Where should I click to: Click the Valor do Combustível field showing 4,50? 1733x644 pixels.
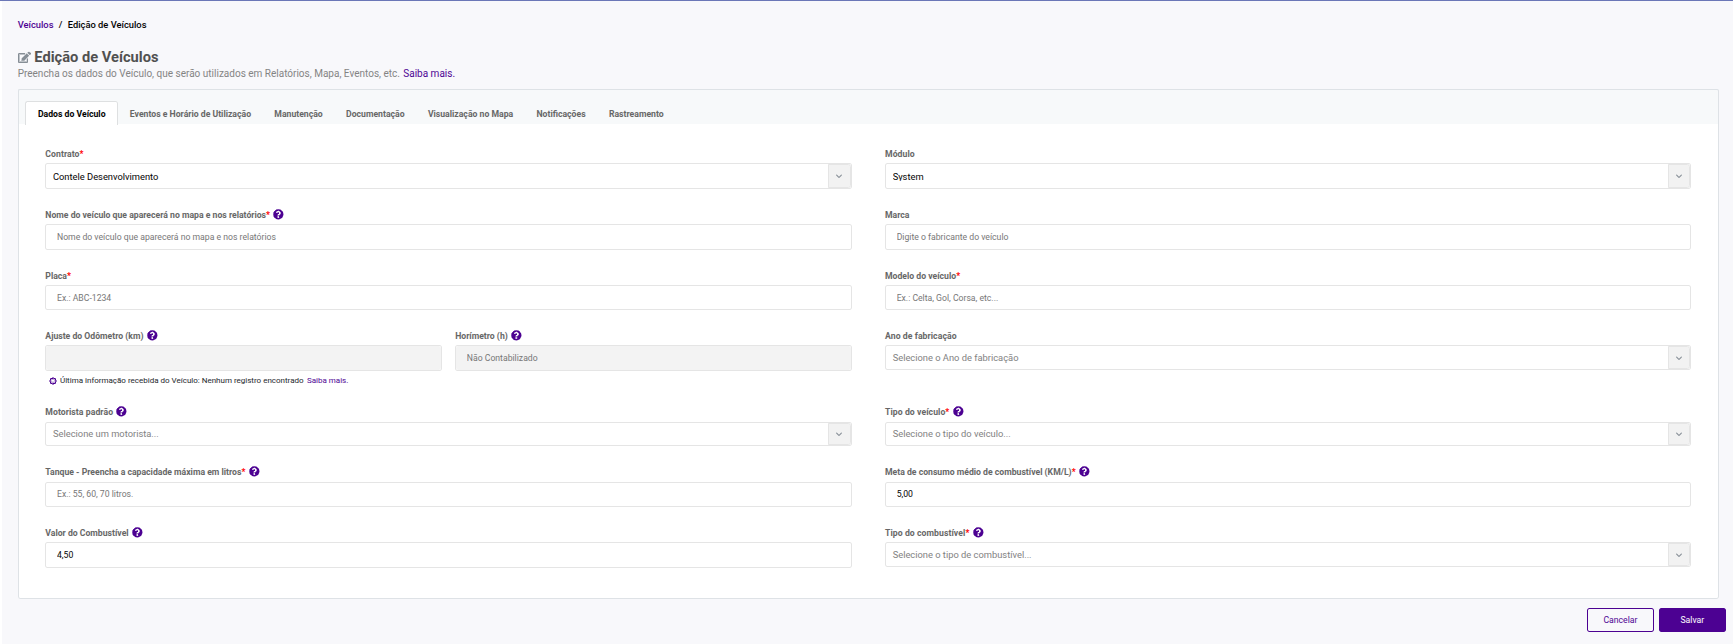tap(448, 555)
